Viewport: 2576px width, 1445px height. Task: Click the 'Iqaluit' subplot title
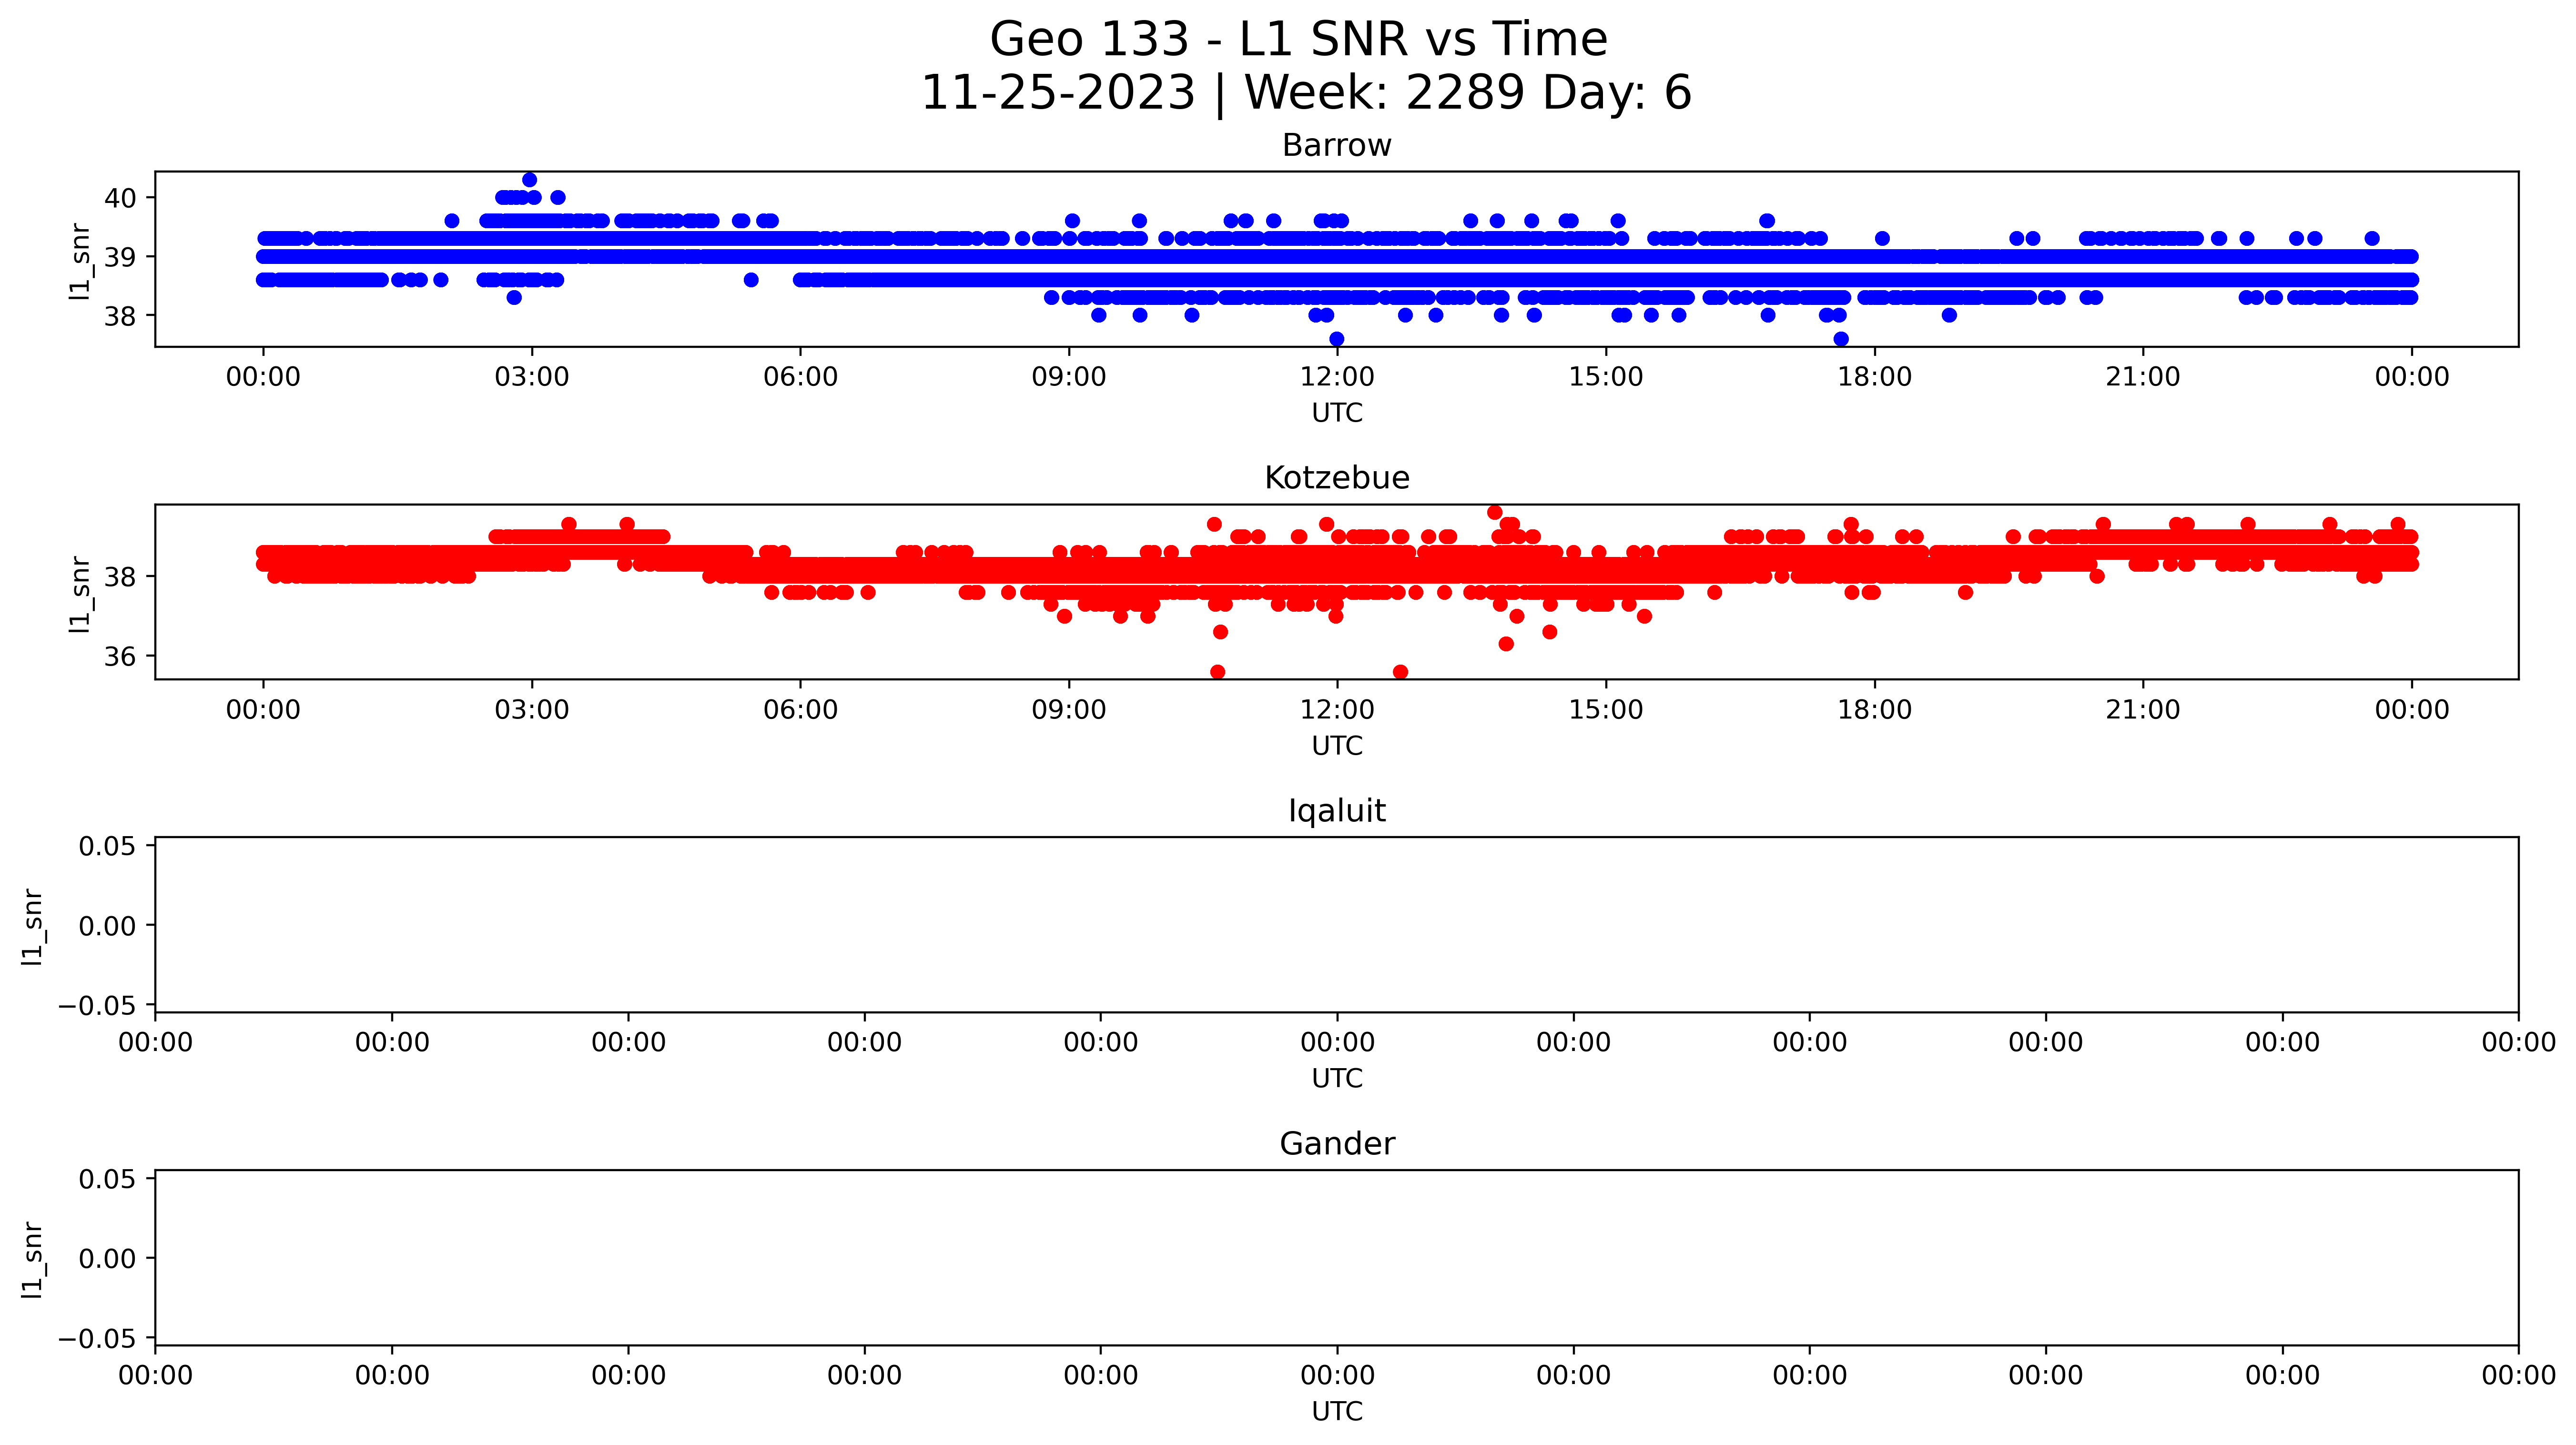click(x=1337, y=811)
